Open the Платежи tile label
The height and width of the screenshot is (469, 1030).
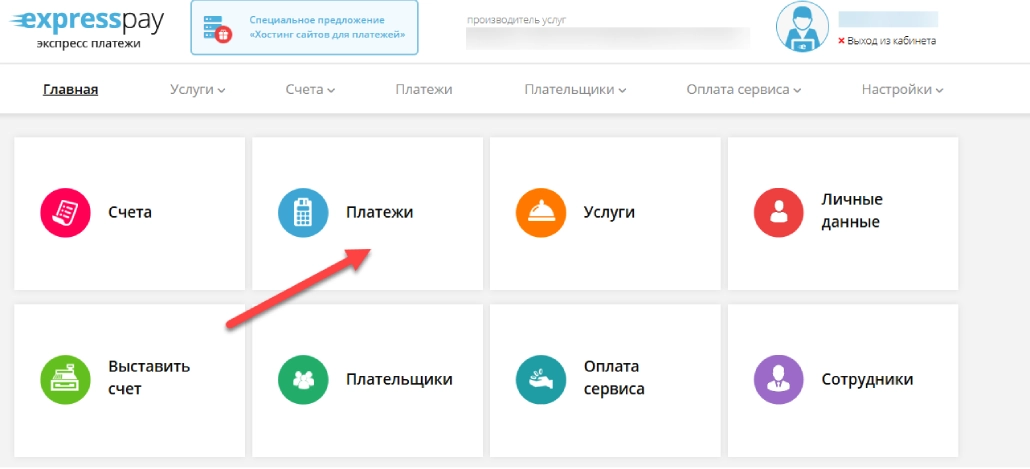380,212
